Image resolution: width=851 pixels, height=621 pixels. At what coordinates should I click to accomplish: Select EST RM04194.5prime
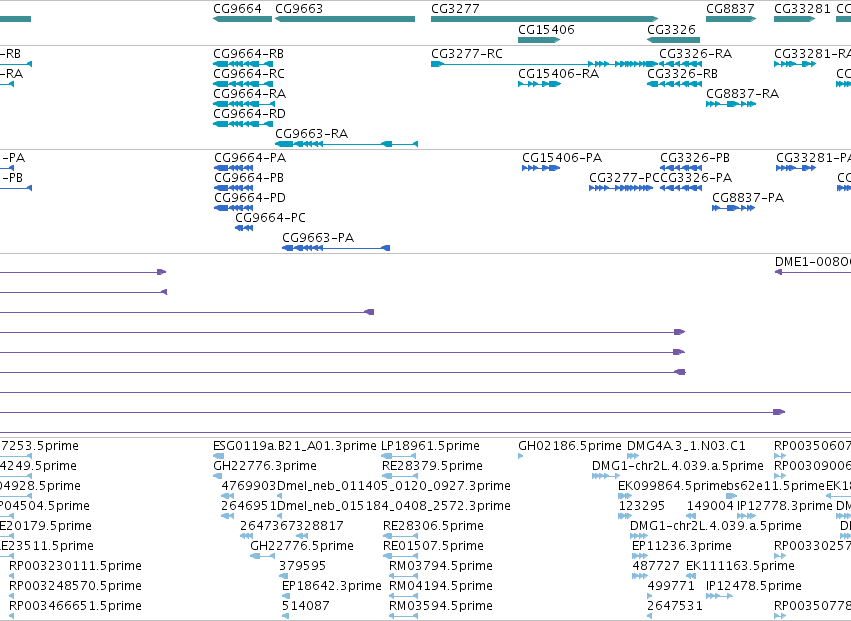(x=441, y=586)
